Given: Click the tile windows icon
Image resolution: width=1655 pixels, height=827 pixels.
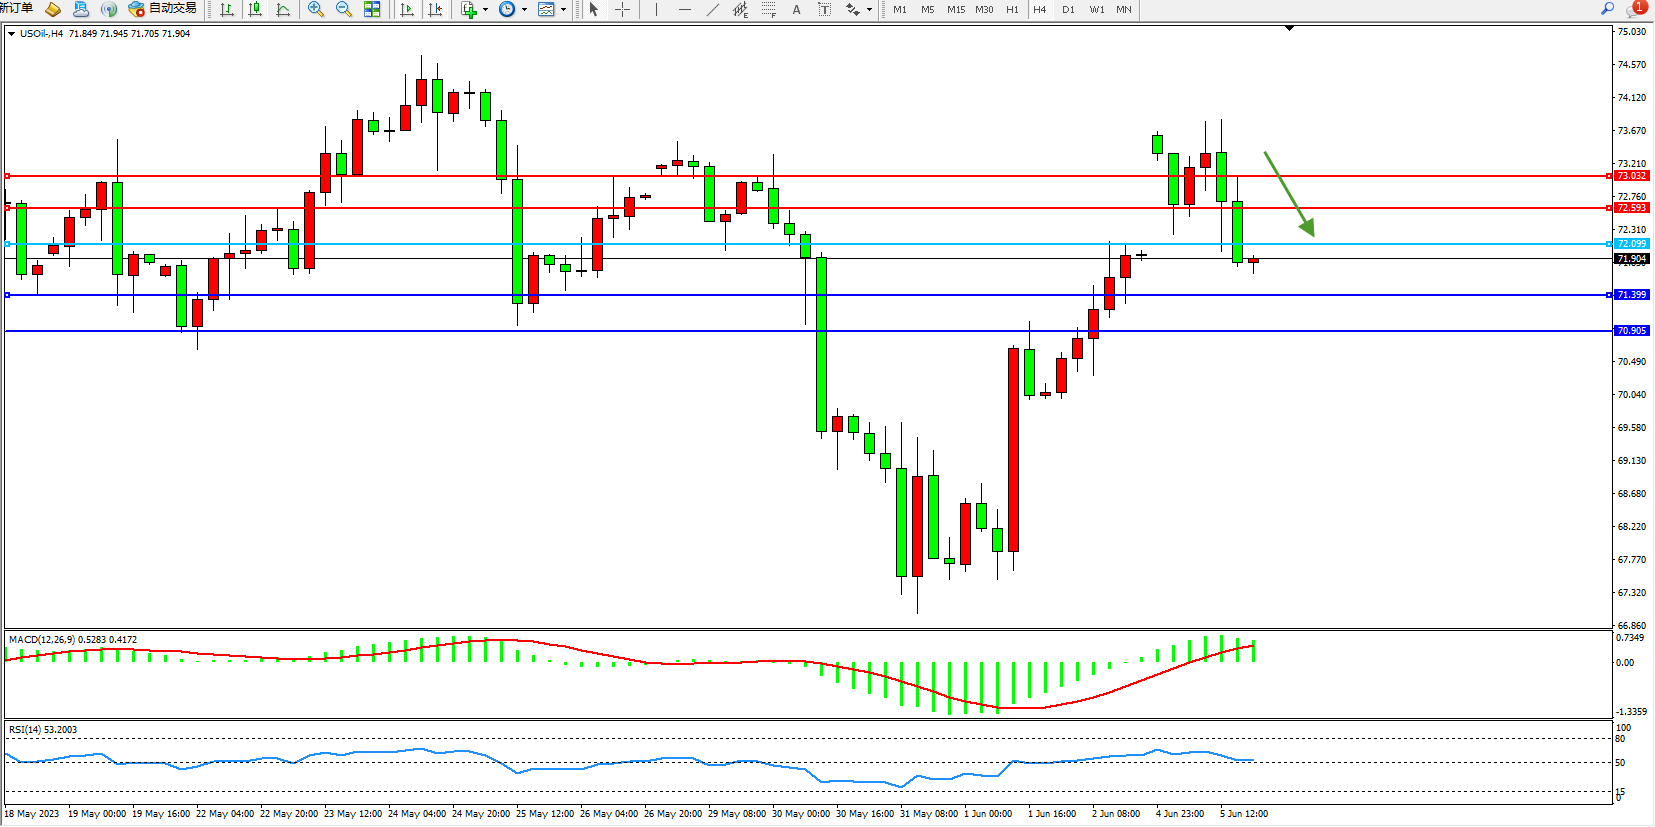Looking at the screenshot, I should 372,9.
